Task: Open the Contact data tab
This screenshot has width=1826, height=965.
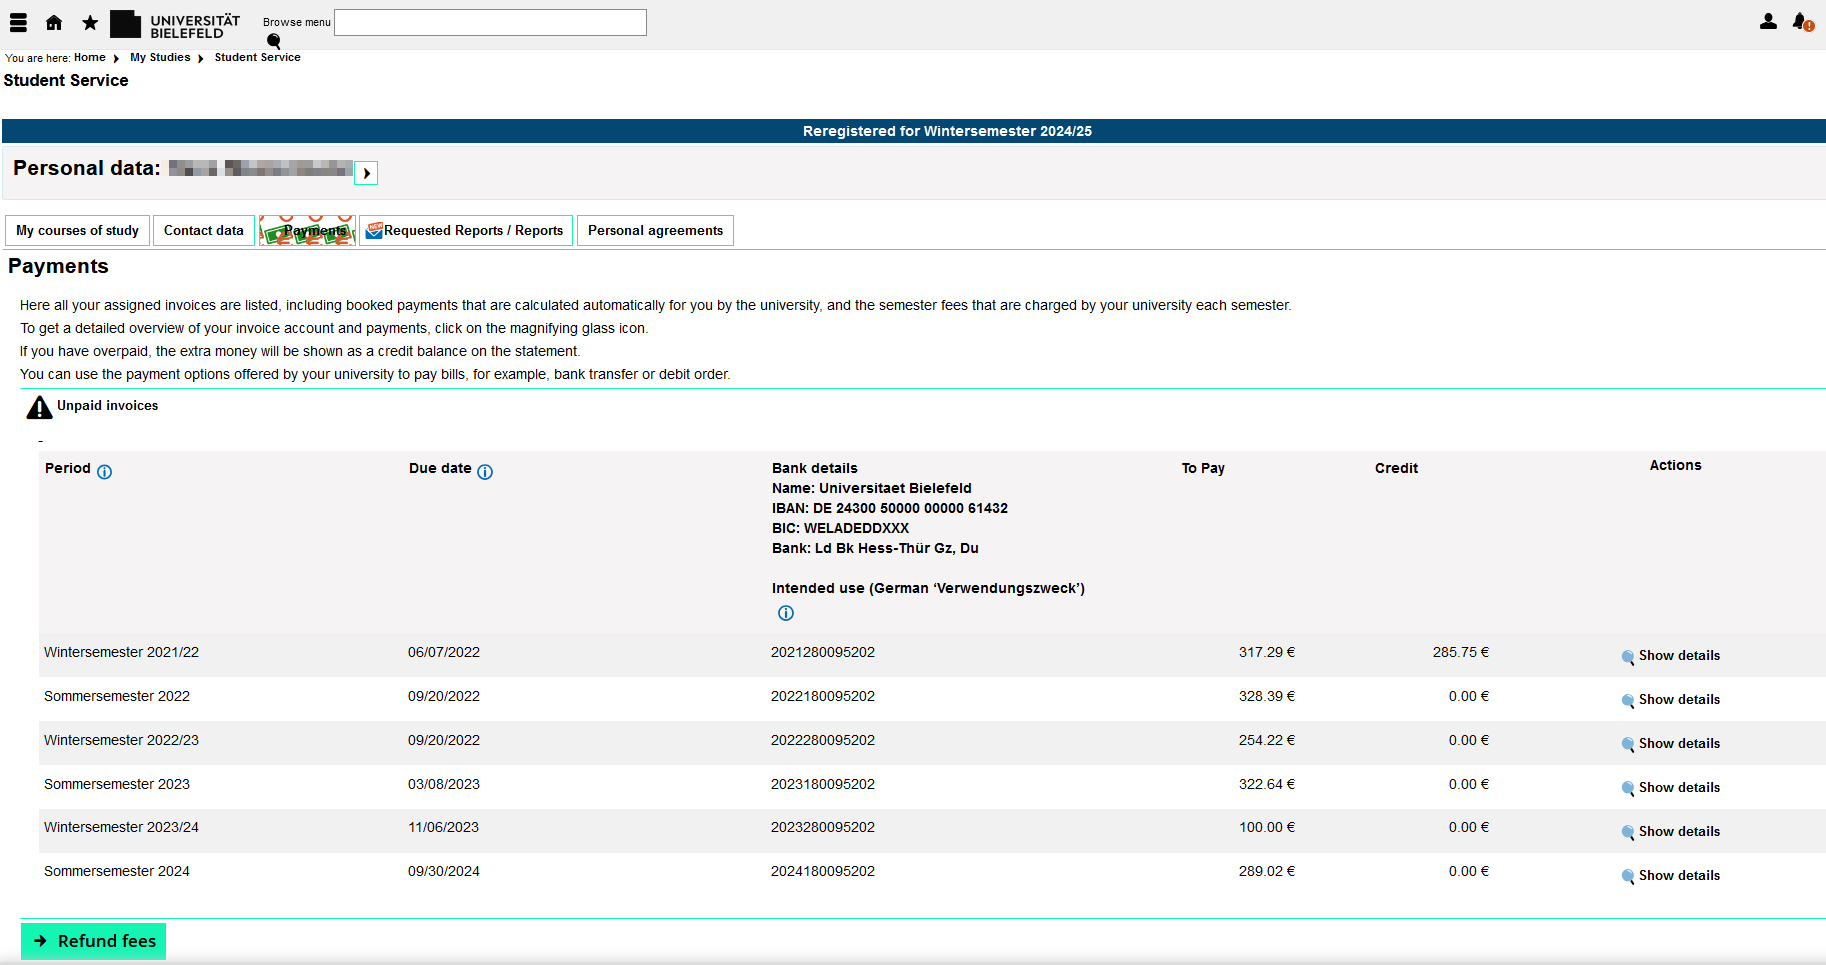Action: pyautogui.click(x=203, y=230)
